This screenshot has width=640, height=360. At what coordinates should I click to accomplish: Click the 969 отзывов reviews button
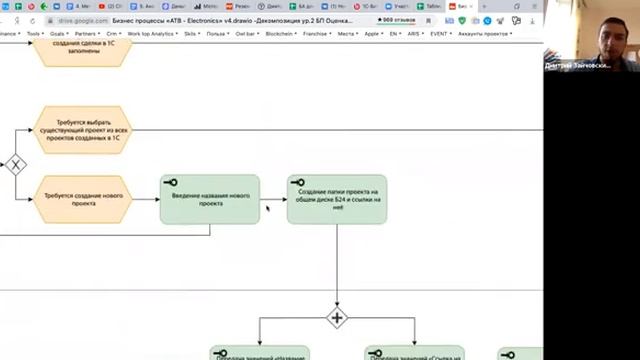click(x=396, y=20)
